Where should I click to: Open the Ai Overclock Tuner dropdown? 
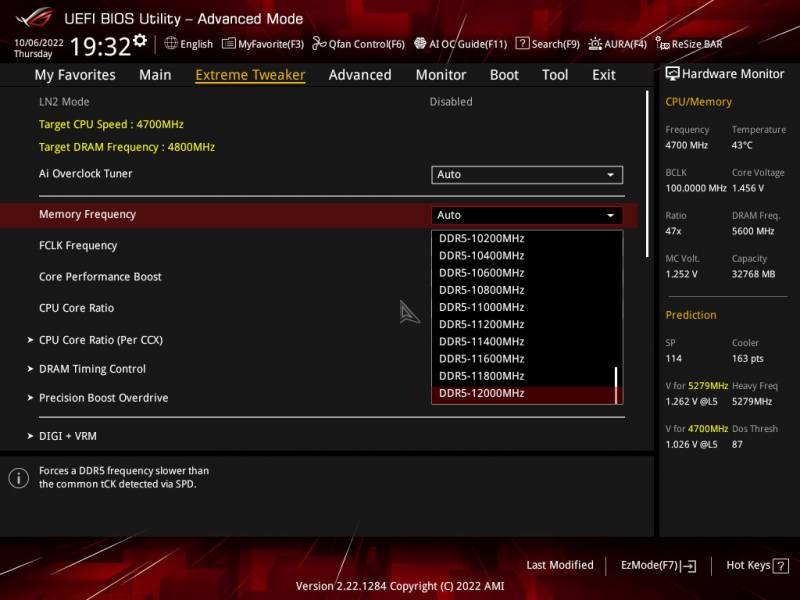point(527,174)
